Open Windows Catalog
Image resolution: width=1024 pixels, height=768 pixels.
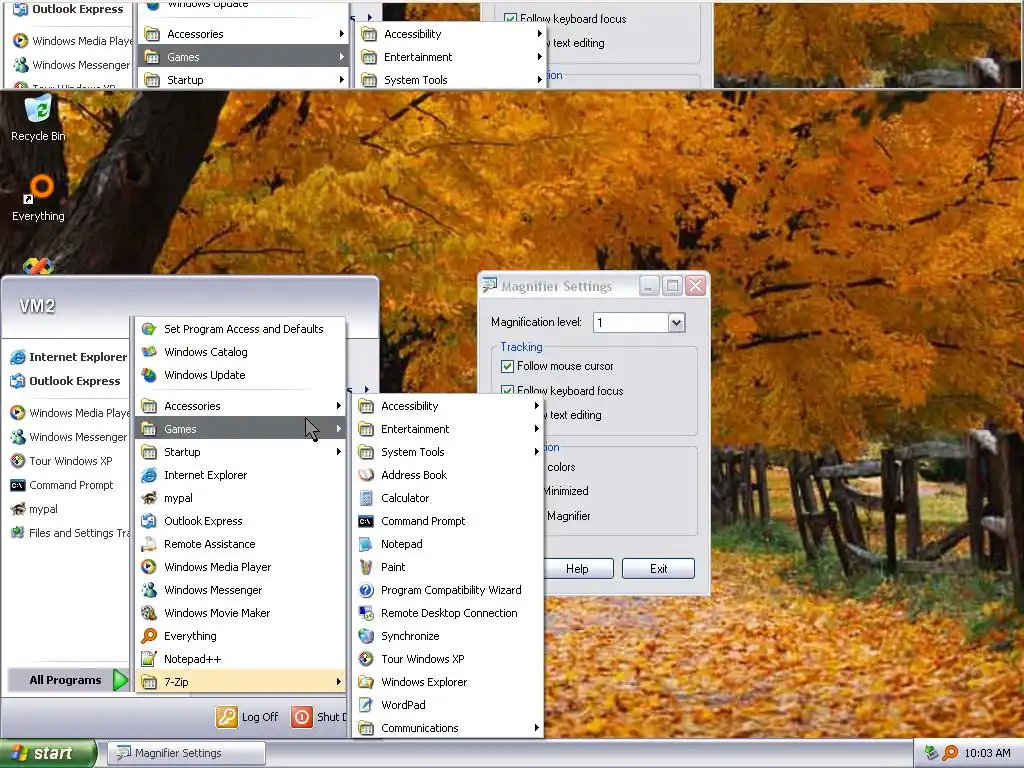coord(240,352)
